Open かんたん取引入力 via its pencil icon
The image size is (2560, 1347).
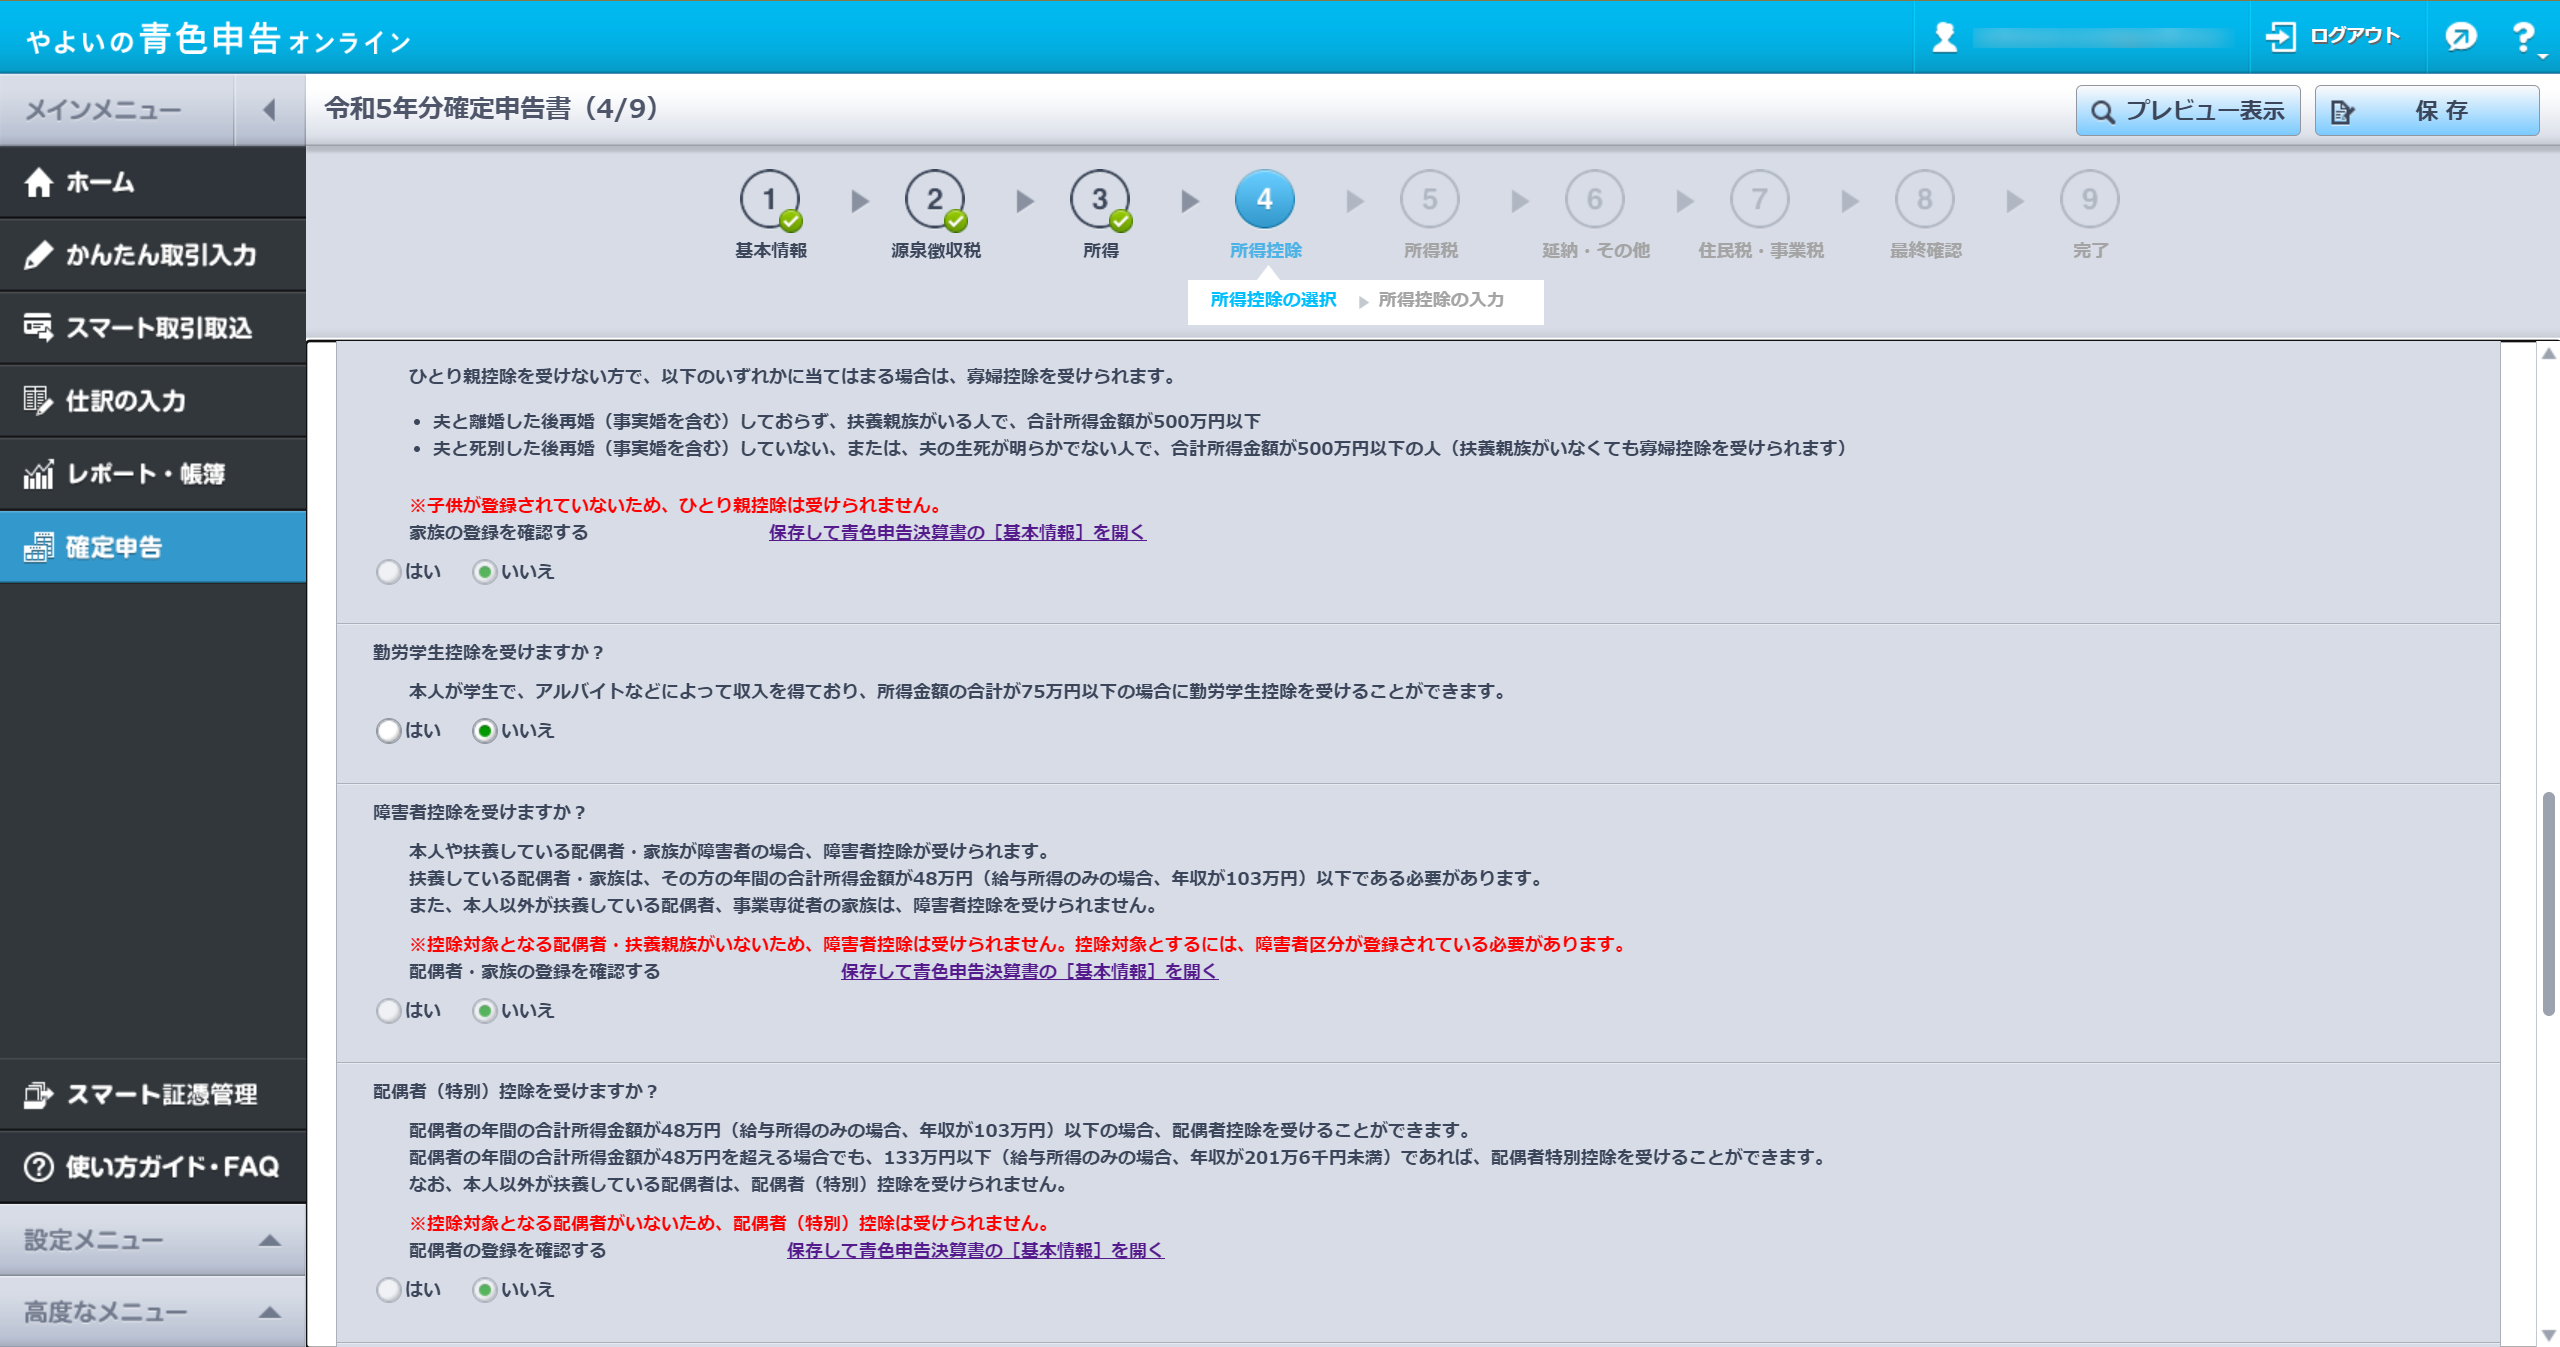click(39, 255)
